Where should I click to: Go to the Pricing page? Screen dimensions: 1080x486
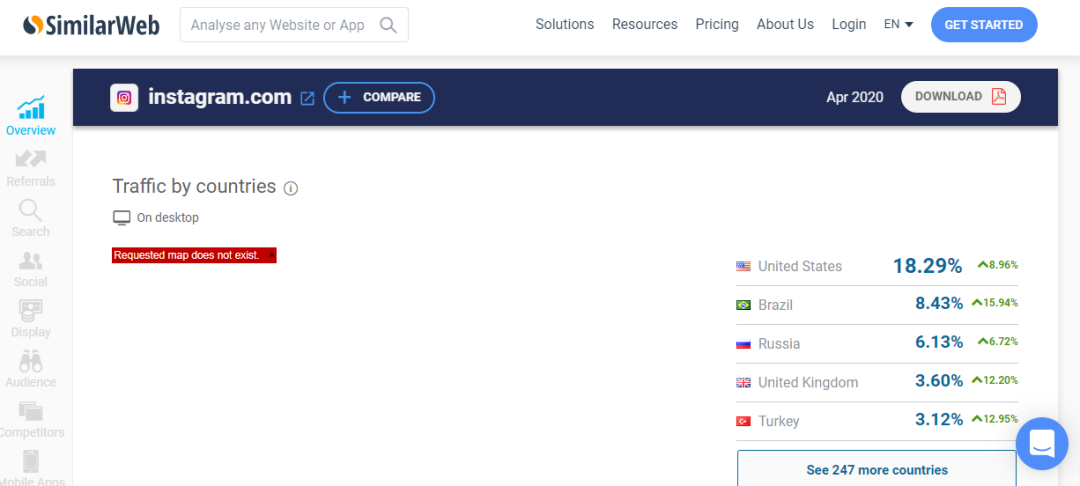717,24
